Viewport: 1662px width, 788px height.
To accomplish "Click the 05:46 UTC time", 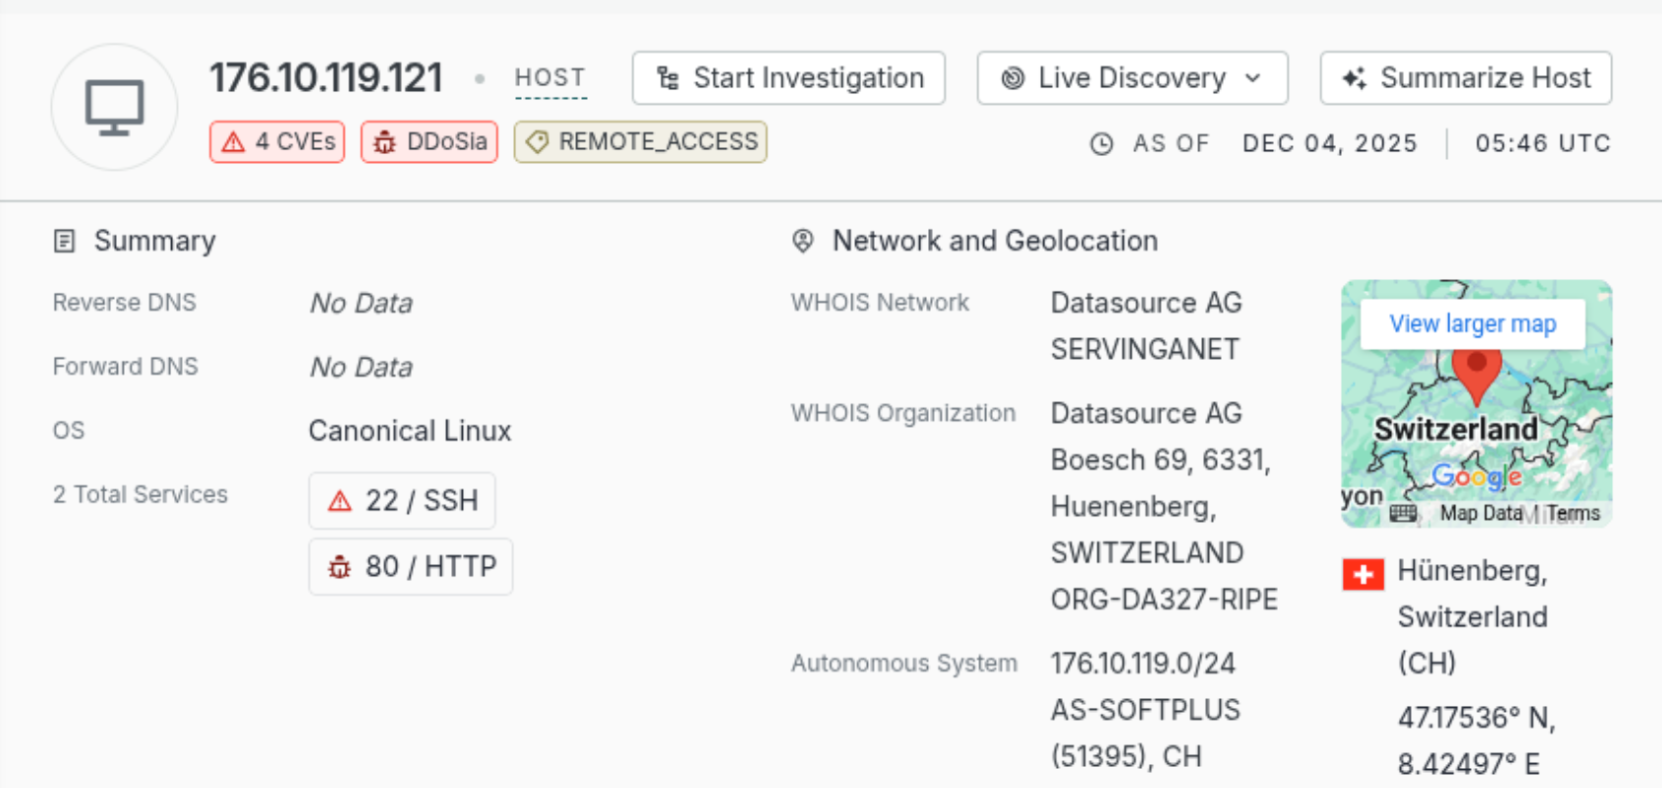I will point(1543,143).
